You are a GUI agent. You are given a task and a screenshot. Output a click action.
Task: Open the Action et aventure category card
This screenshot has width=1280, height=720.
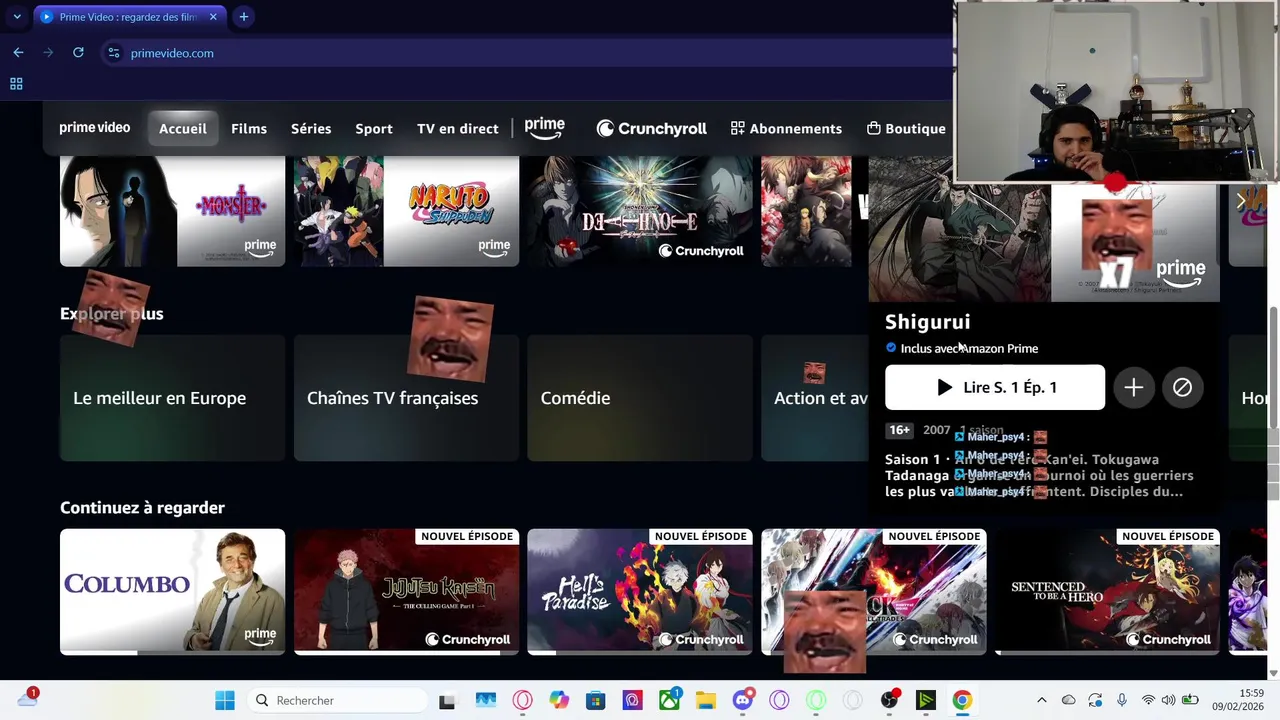(x=815, y=398)
